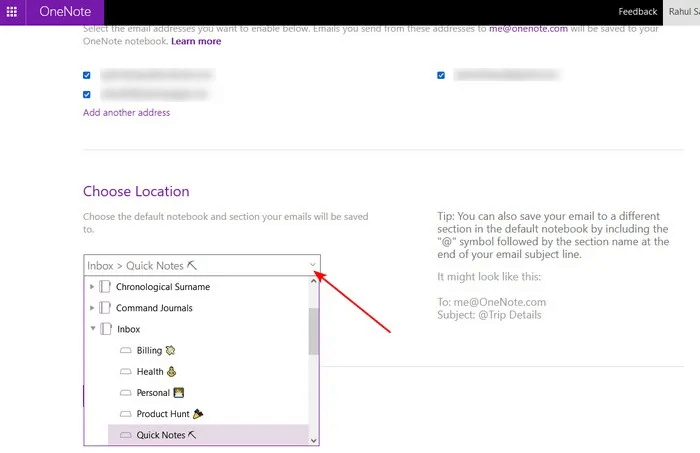Viewport: 700px width, 453px height.
Task: Choose the Chronological Surname entry
Action: 163,287
